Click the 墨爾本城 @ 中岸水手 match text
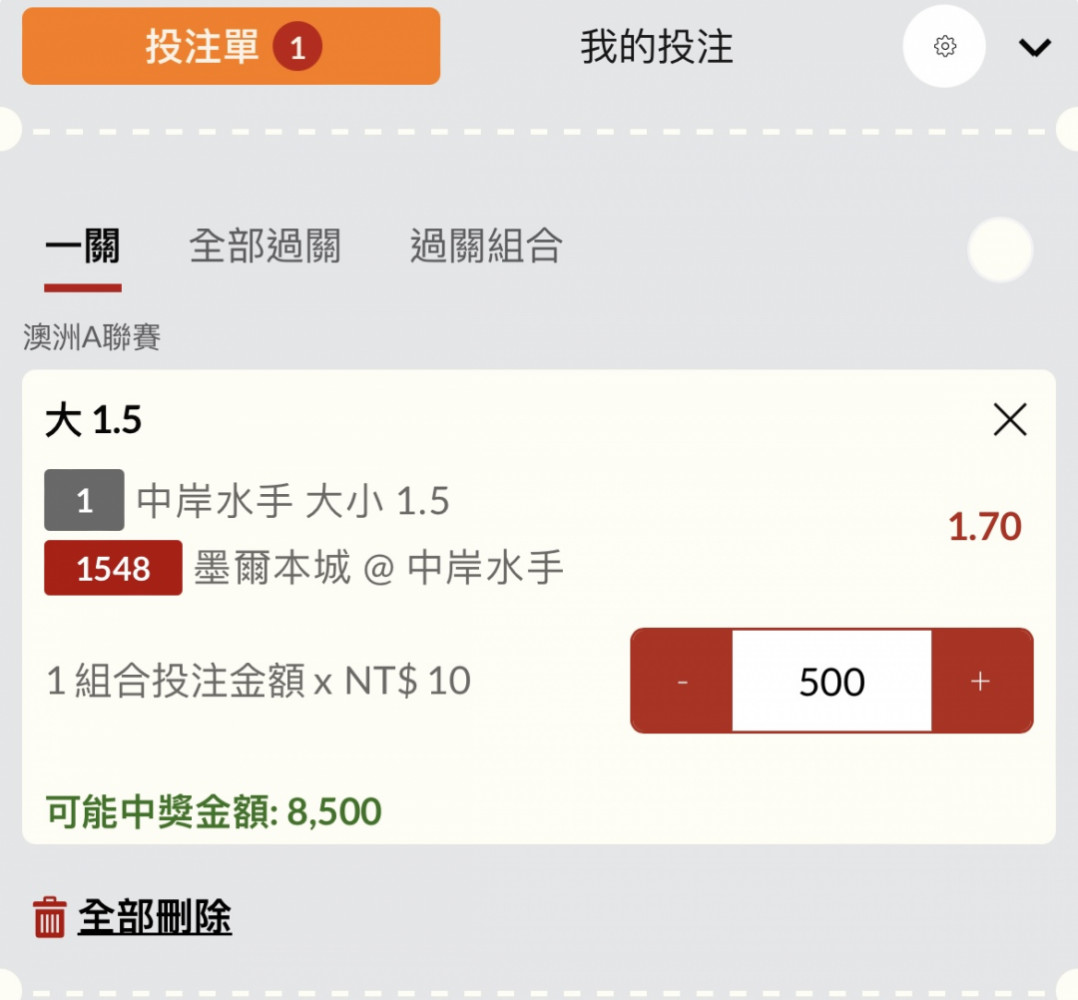 (379, 568)
